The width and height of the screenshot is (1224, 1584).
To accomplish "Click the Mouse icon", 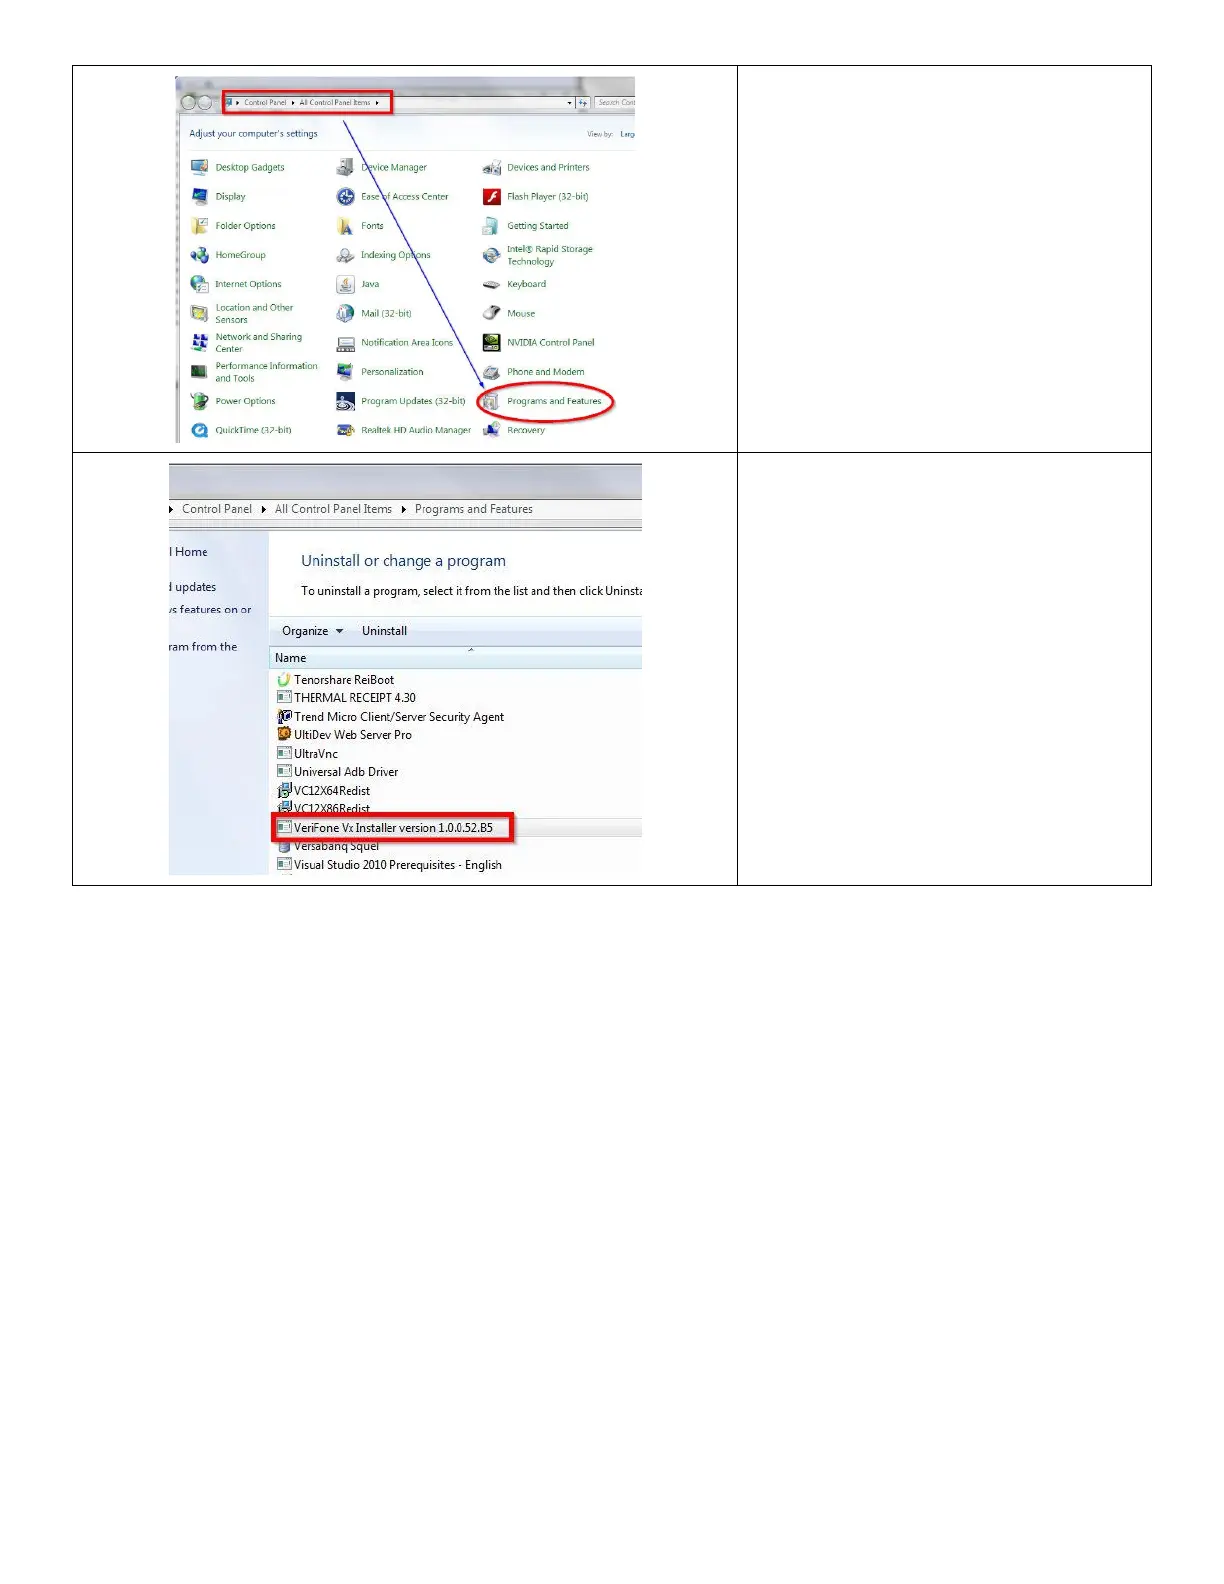I will pos(491,313).
